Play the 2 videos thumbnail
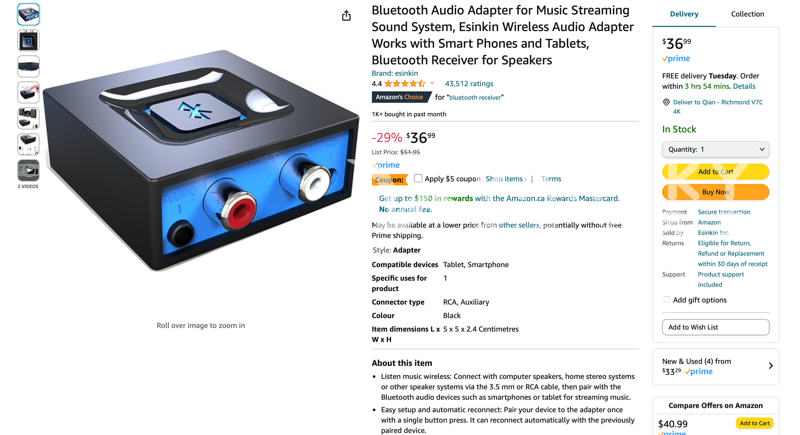Screen dimensions: 800x435 click(28, 171)
